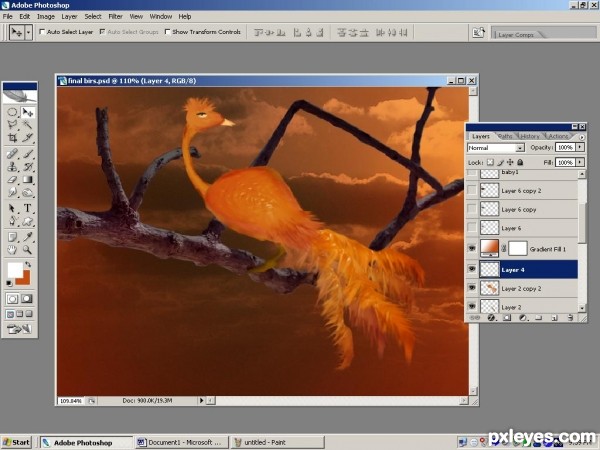Open the Fill slider arrow

580,162
